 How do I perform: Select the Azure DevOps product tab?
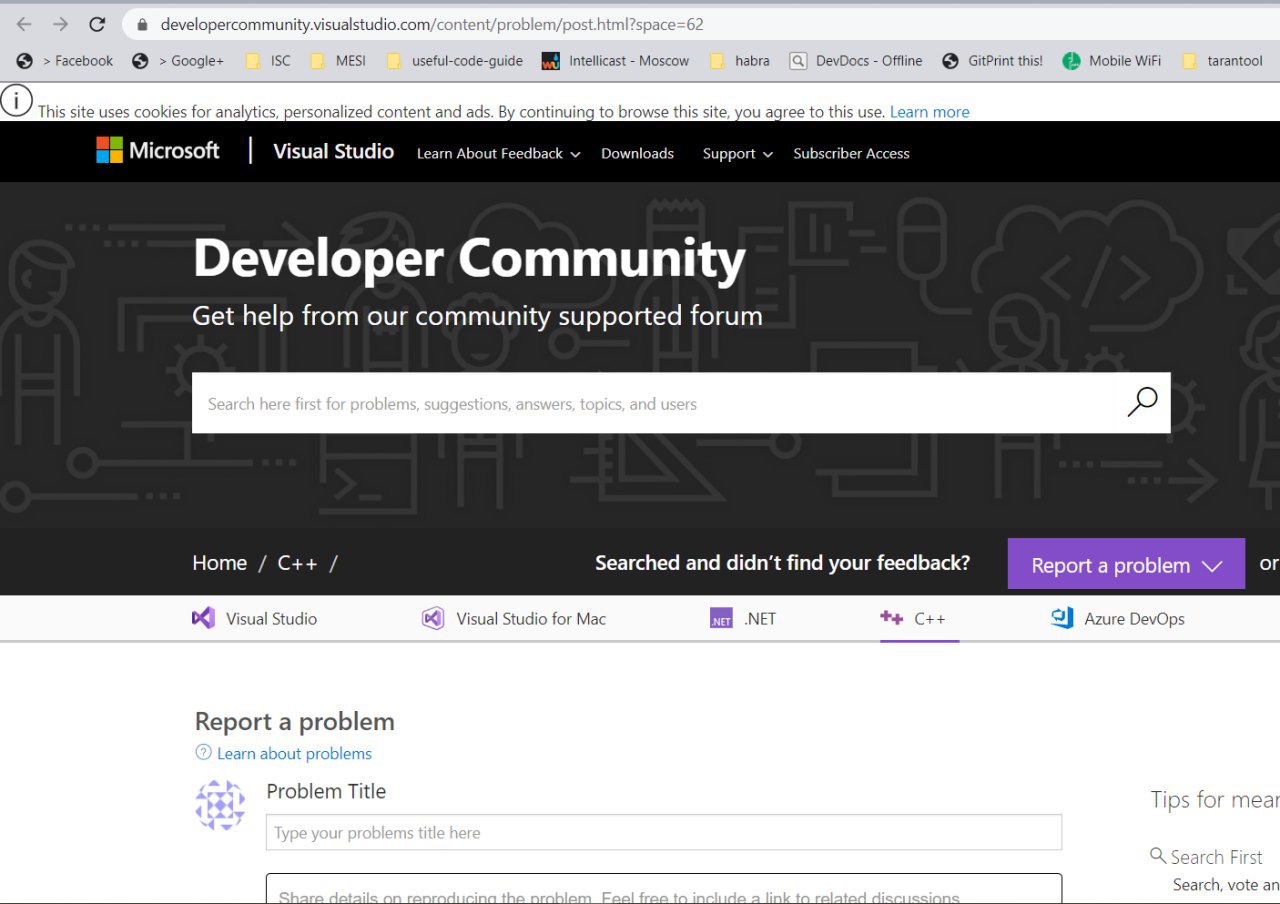click(x=1118, y=619)
